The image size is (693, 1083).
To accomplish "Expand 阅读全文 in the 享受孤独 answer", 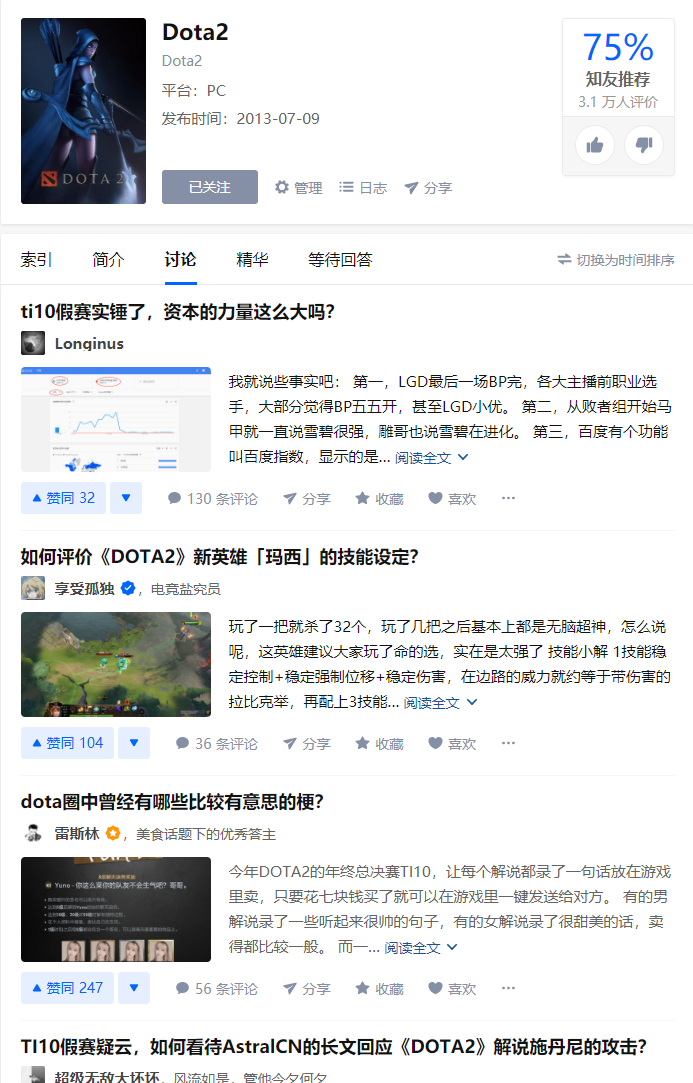I will tap(441, 702).
